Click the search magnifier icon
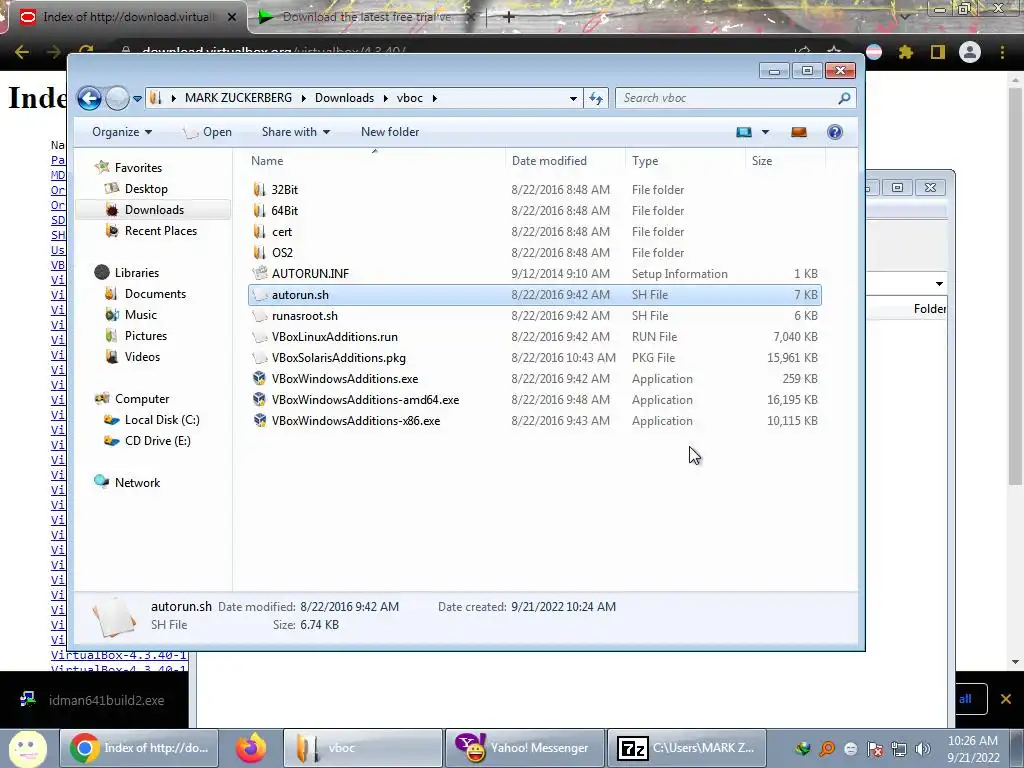This screenshot has height=768, width=1024. tap(844, 98)
